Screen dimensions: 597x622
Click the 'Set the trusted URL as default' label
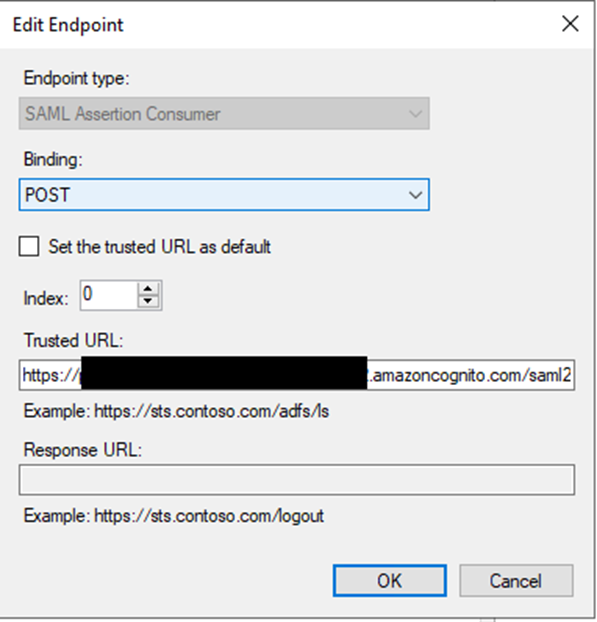159,247
